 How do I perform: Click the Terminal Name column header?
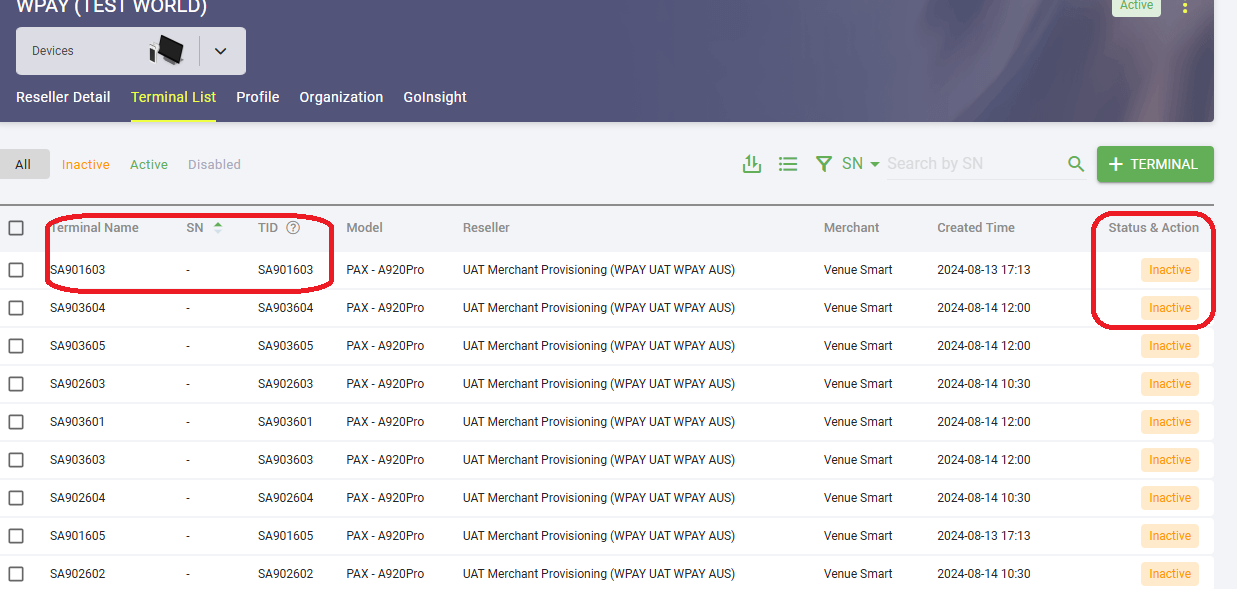pyautogui.click(x=94, y=228)
